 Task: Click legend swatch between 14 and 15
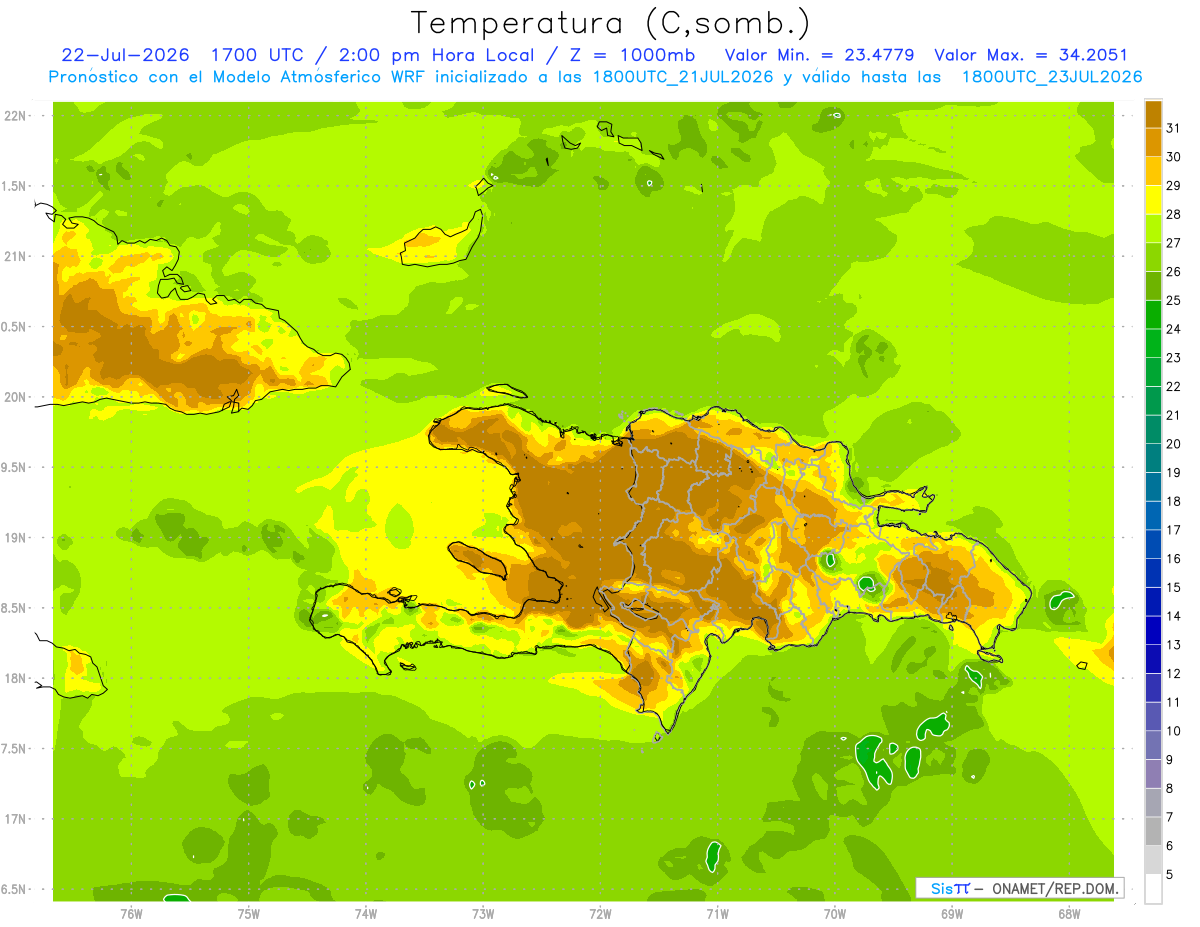click(x=1153, y=602)
